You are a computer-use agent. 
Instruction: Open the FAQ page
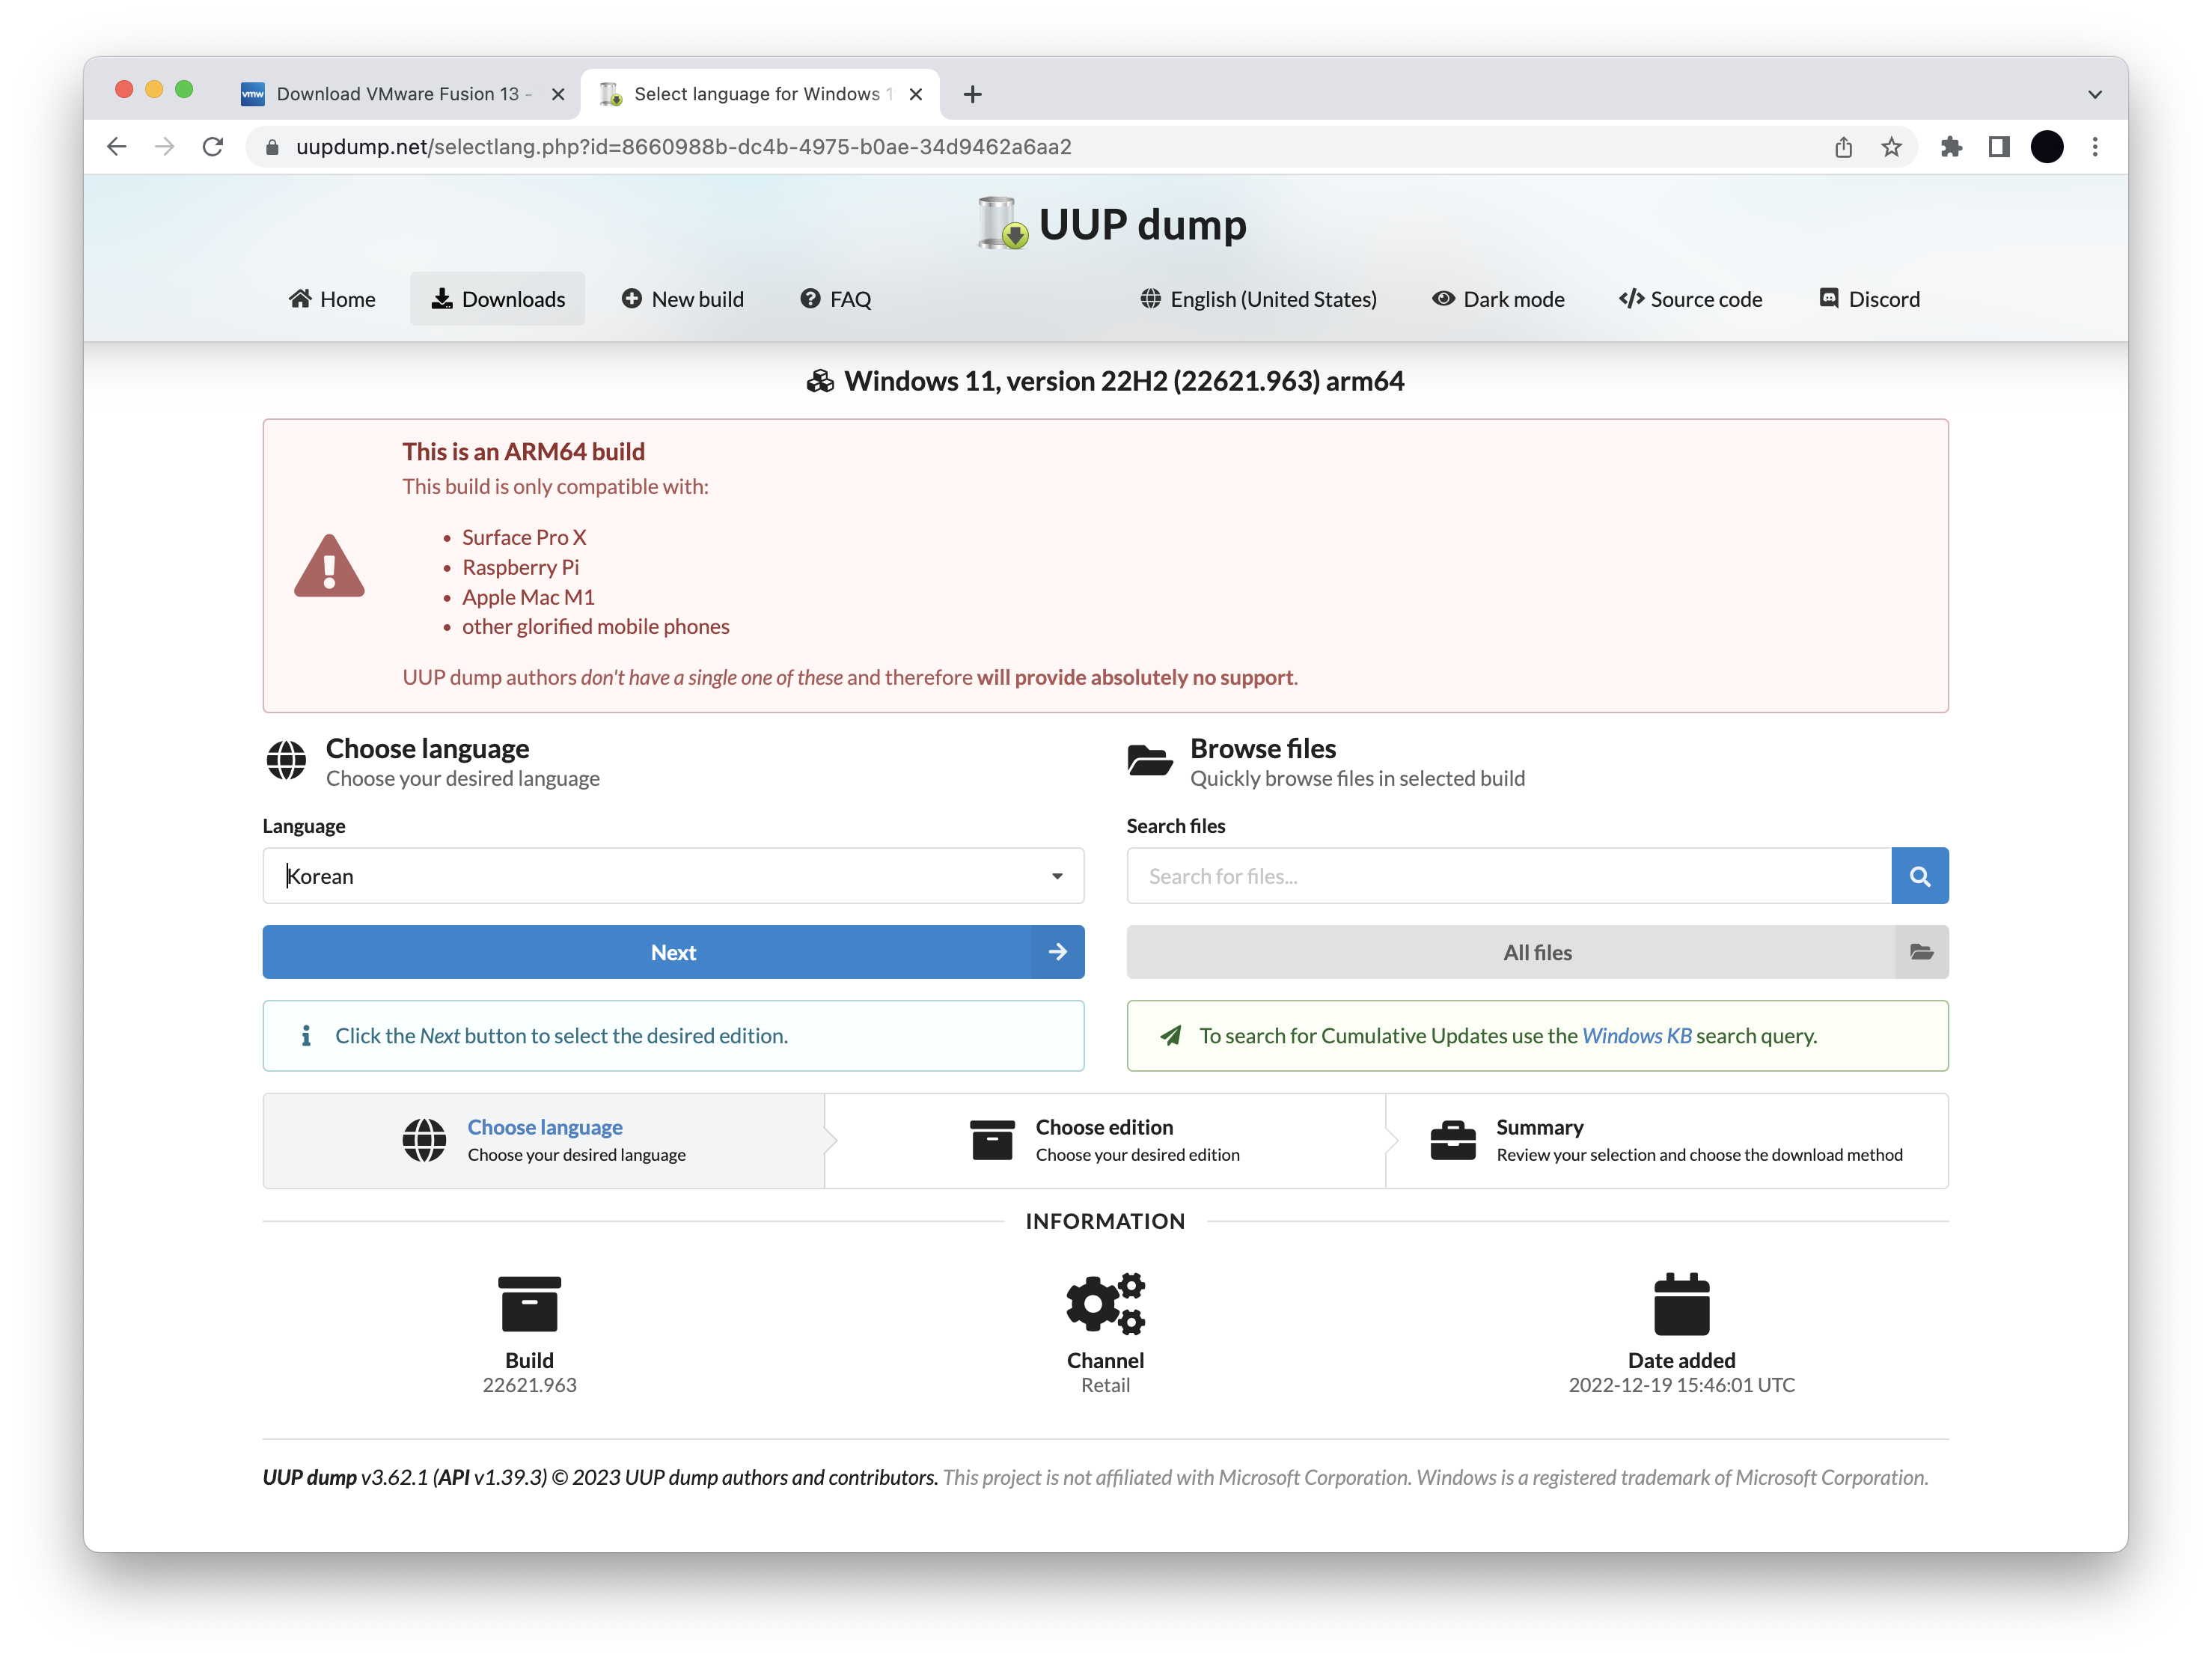(835, 299)
